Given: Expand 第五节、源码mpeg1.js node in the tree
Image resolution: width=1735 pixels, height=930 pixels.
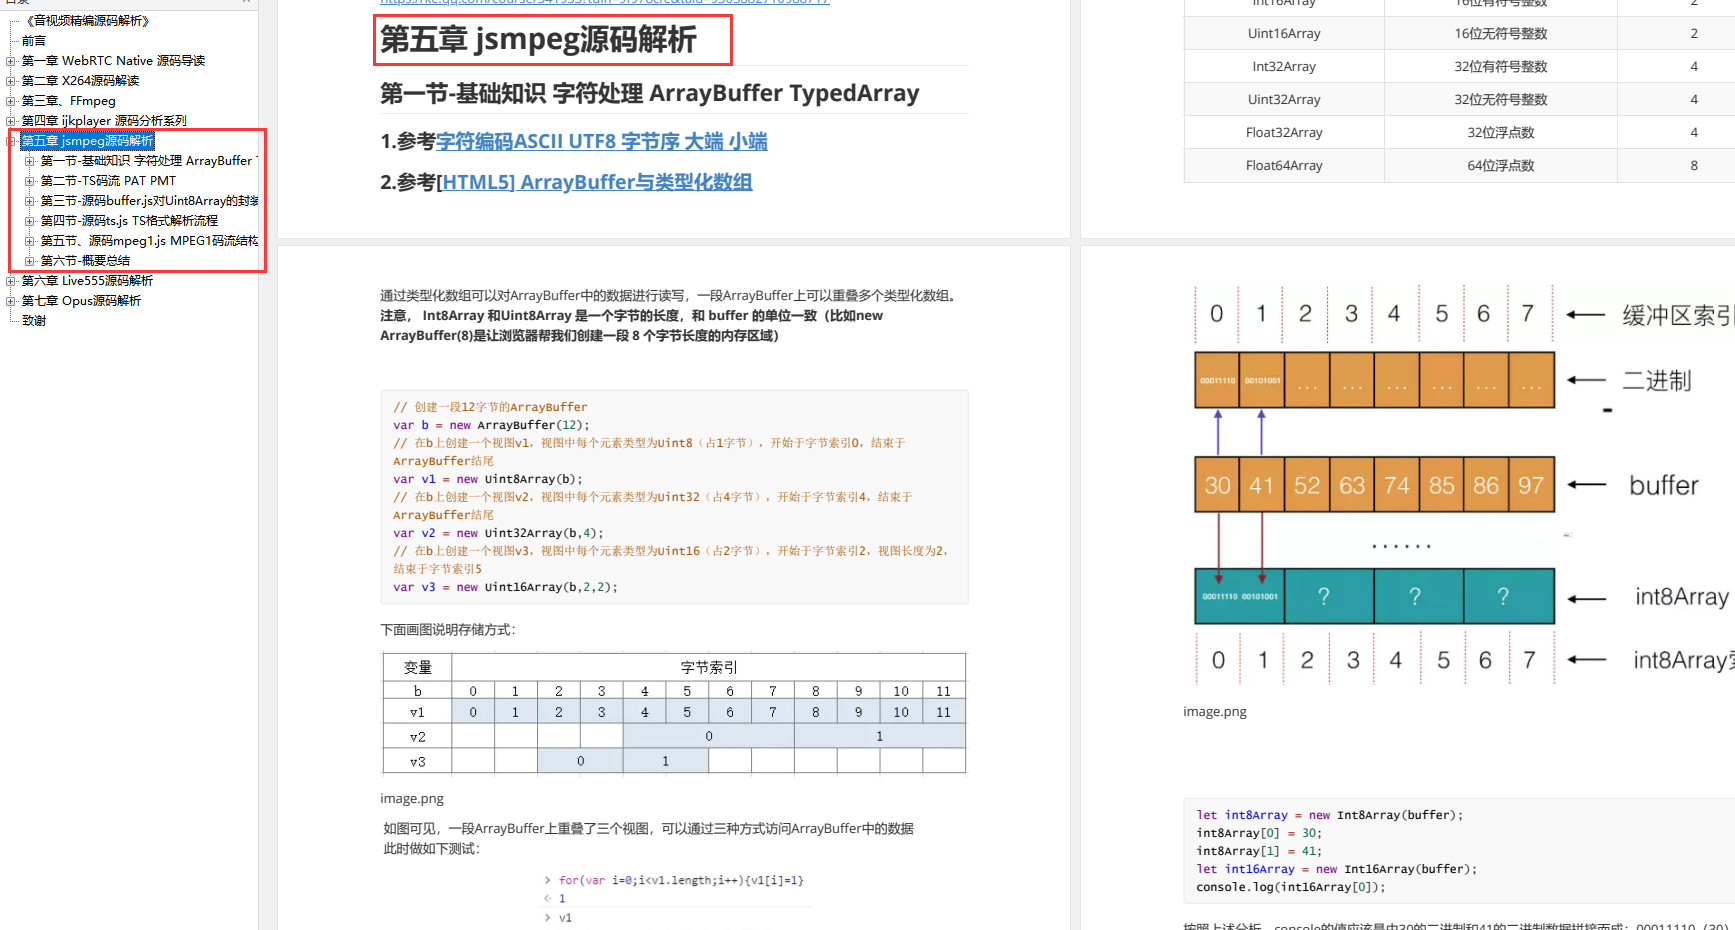Looking at the screenshot, I should [x=30, y=241].
